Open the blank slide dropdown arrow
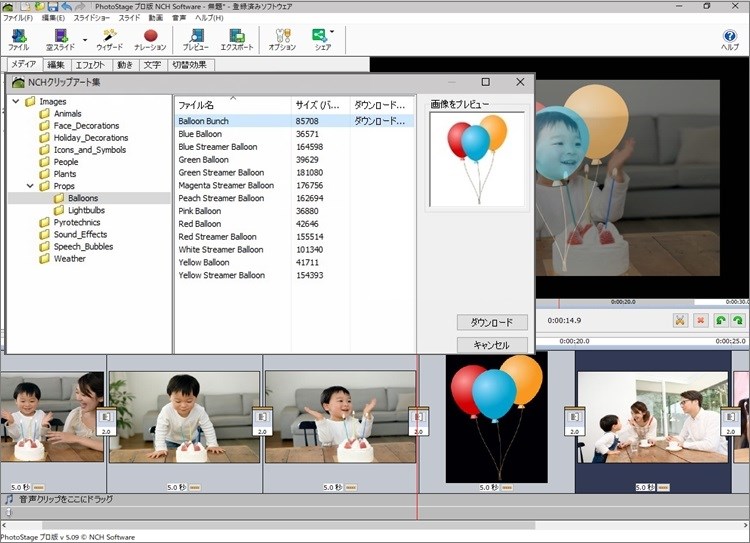 pyautogui.click(x=85, y=40)
